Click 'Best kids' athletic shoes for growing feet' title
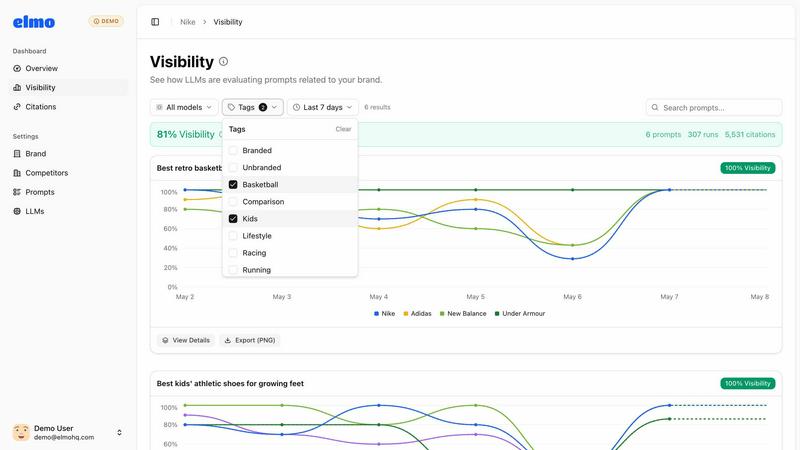 (x=230, y=383)
